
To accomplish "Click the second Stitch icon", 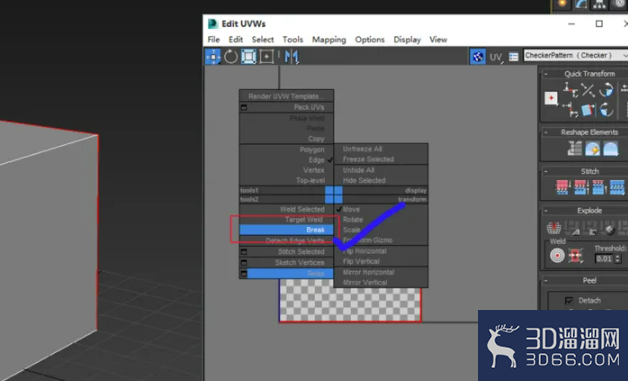I will coord(580,187).
